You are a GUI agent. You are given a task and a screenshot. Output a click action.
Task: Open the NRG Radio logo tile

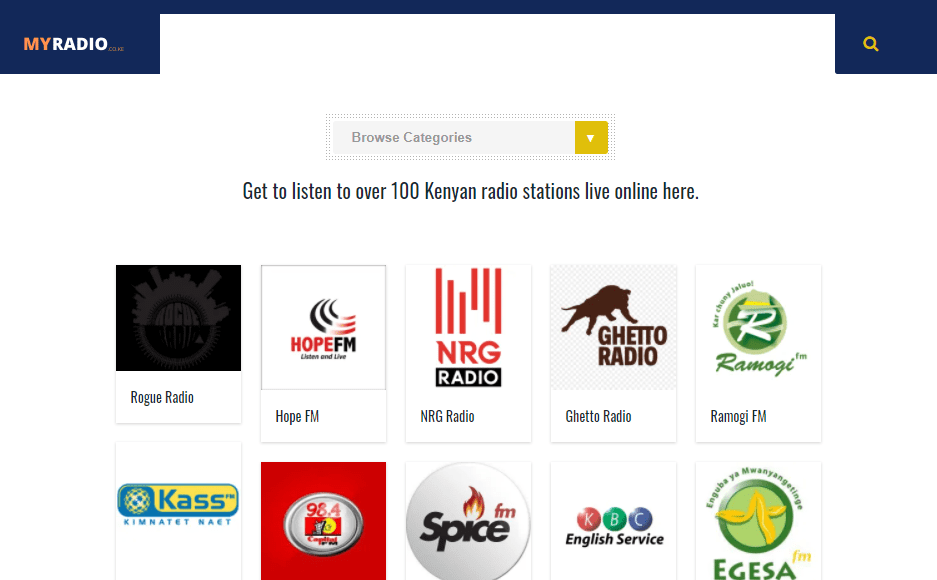pos(468,327)
